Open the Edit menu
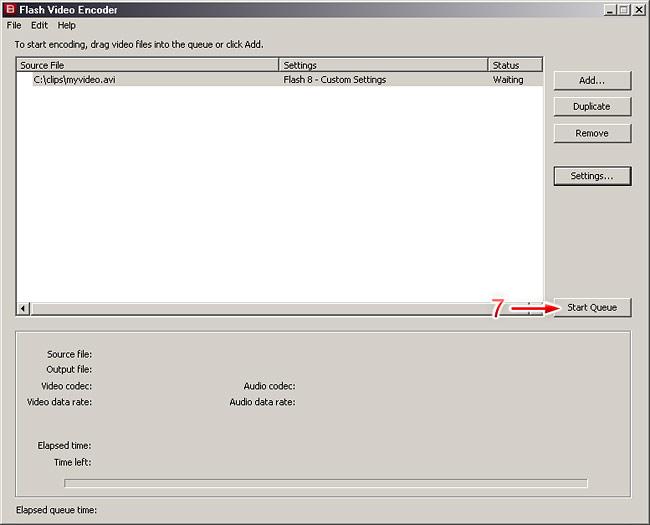 pyautogui.click(x=39, y=25)
